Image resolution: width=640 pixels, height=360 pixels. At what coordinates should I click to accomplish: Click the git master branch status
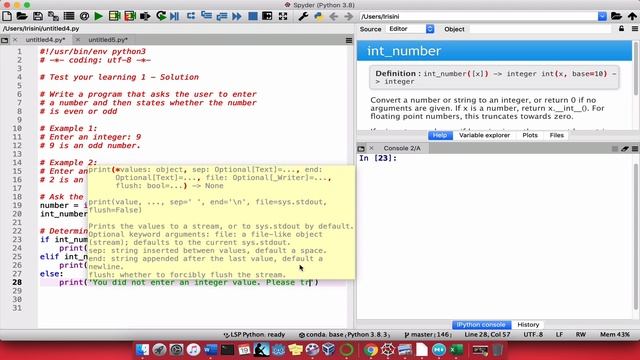coord(428,334)
